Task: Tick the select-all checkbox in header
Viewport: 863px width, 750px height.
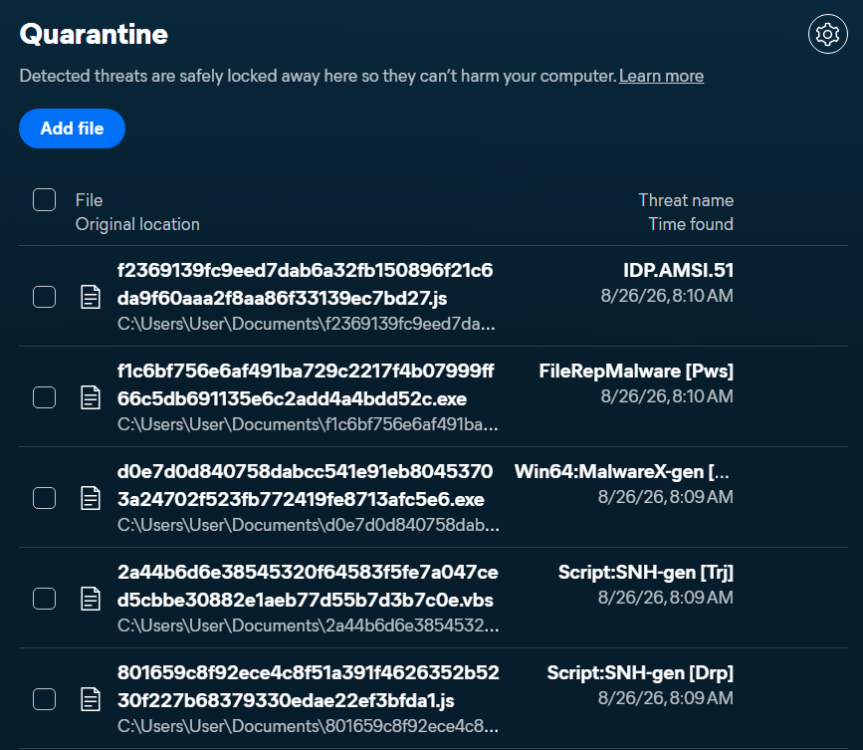Action: coord(44,200)
